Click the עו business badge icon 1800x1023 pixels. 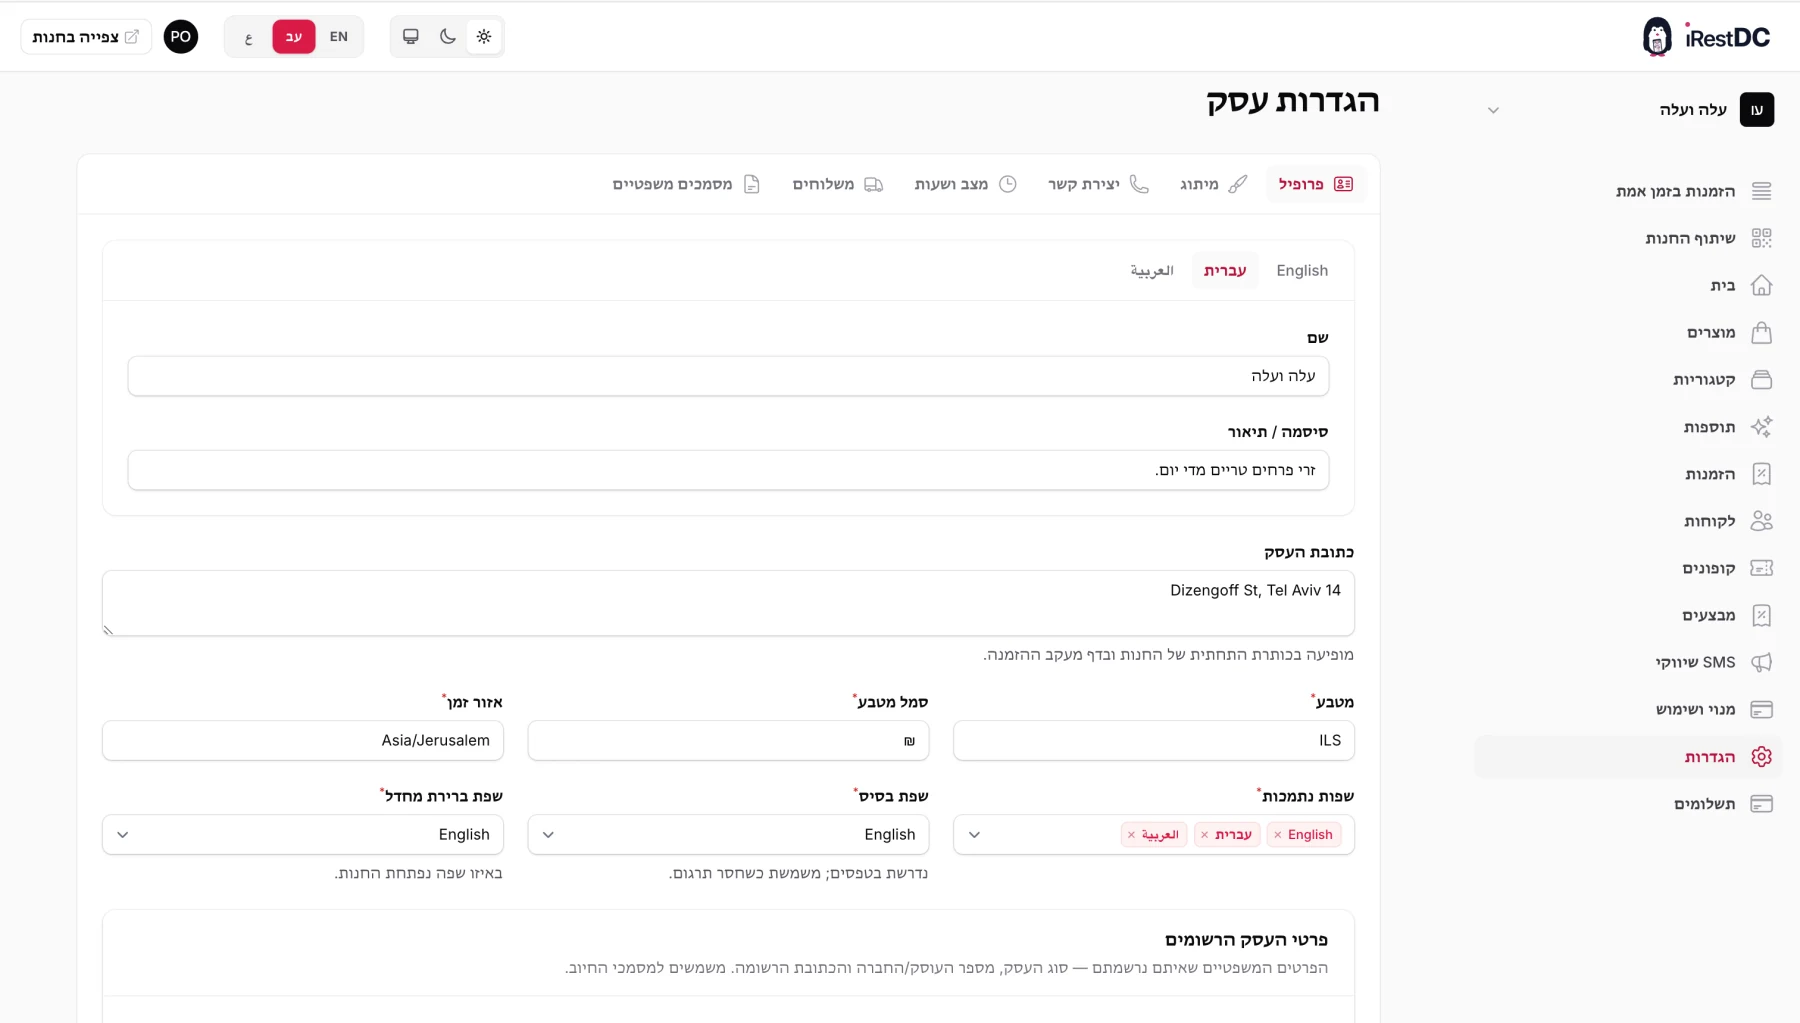[x=1757, y=110]
